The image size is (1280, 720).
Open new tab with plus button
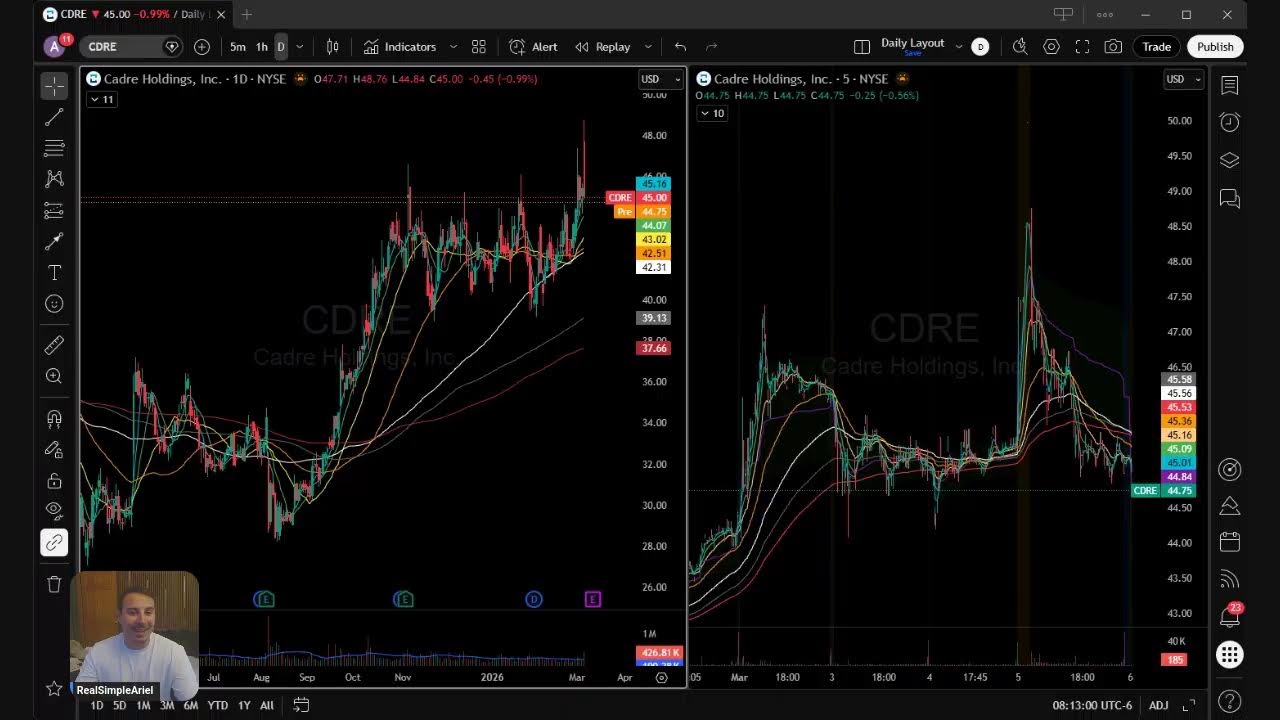click(246, 14)
